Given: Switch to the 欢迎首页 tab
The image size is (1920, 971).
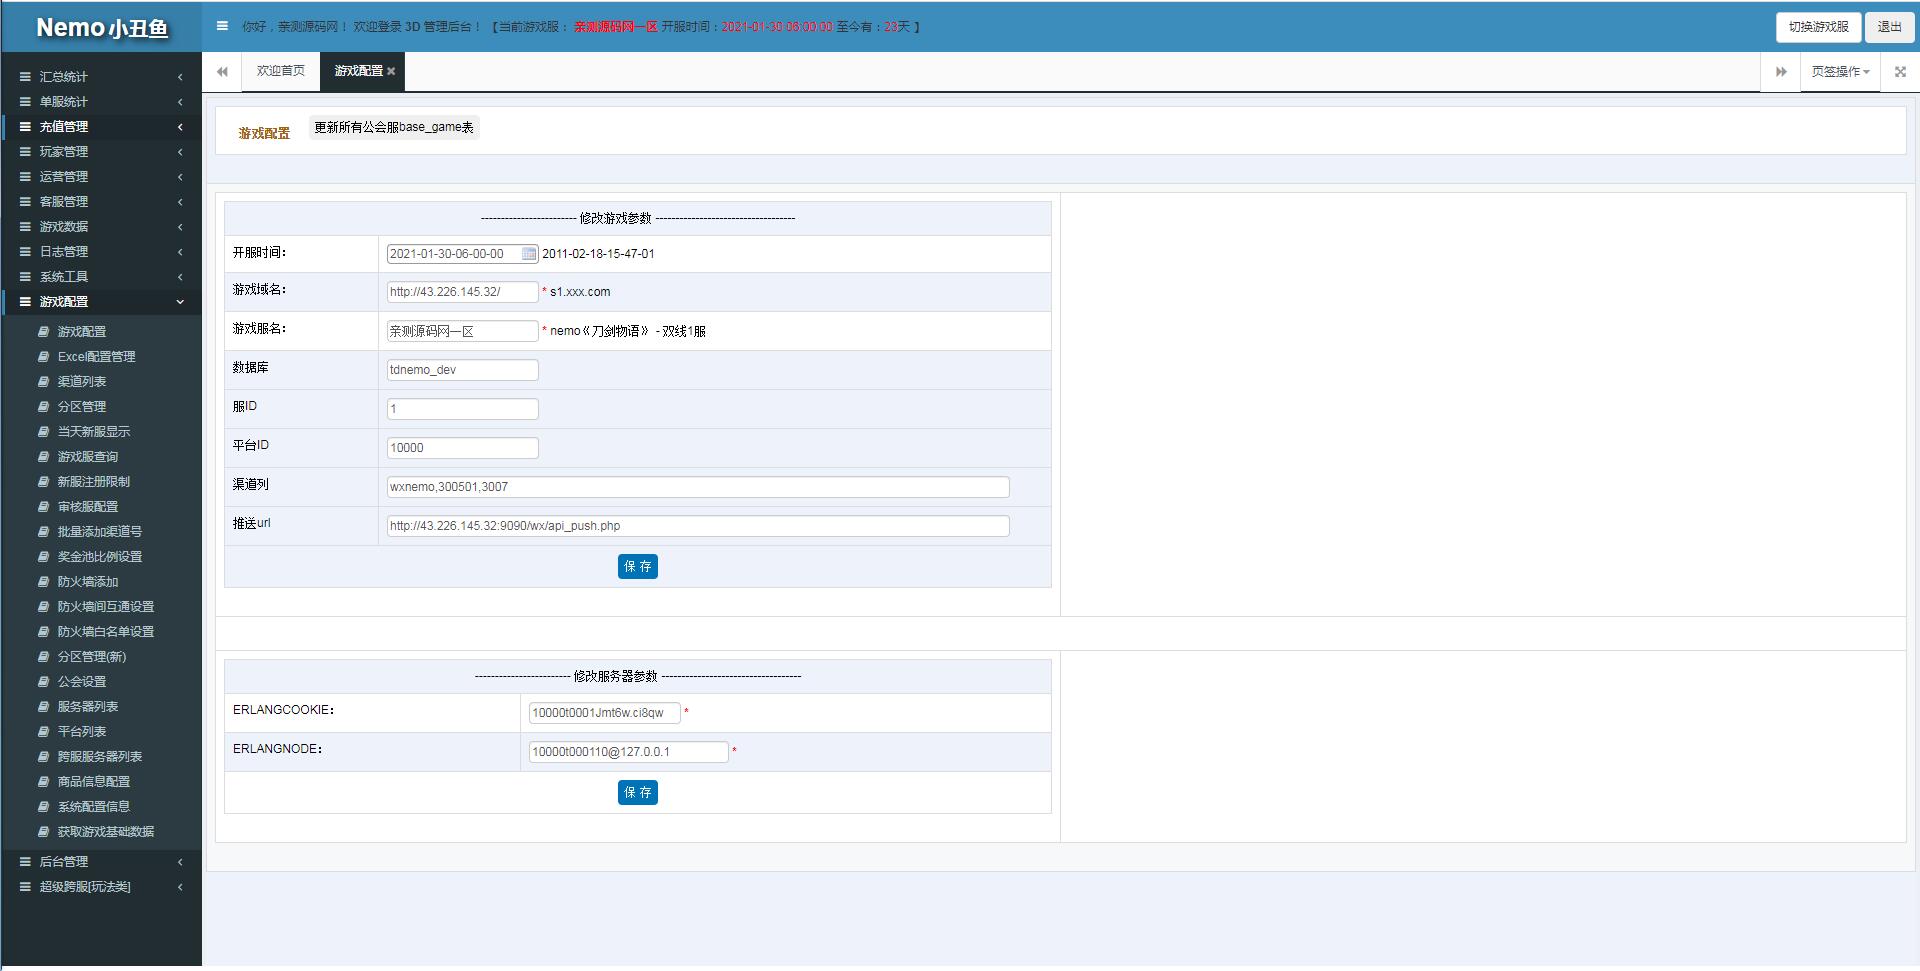Looking at the screenshot, I should tap(280, 71).
